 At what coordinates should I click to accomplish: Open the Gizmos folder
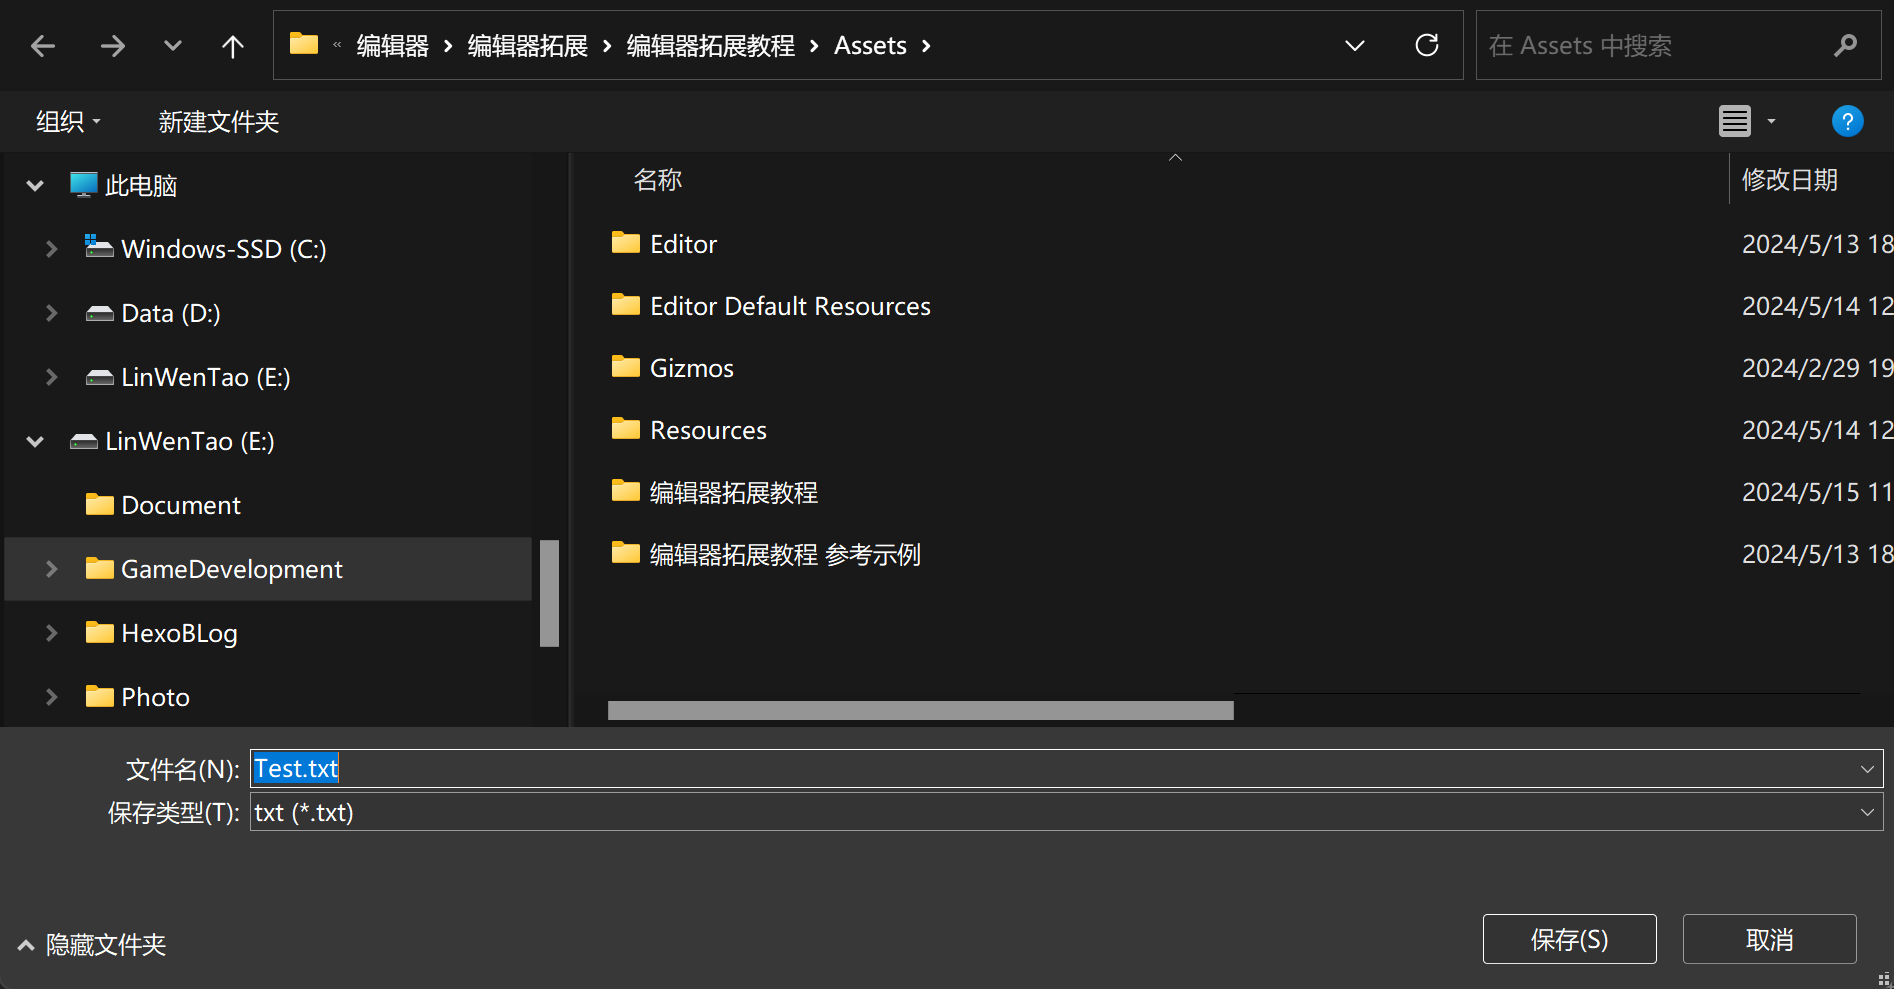coord(691,369)
